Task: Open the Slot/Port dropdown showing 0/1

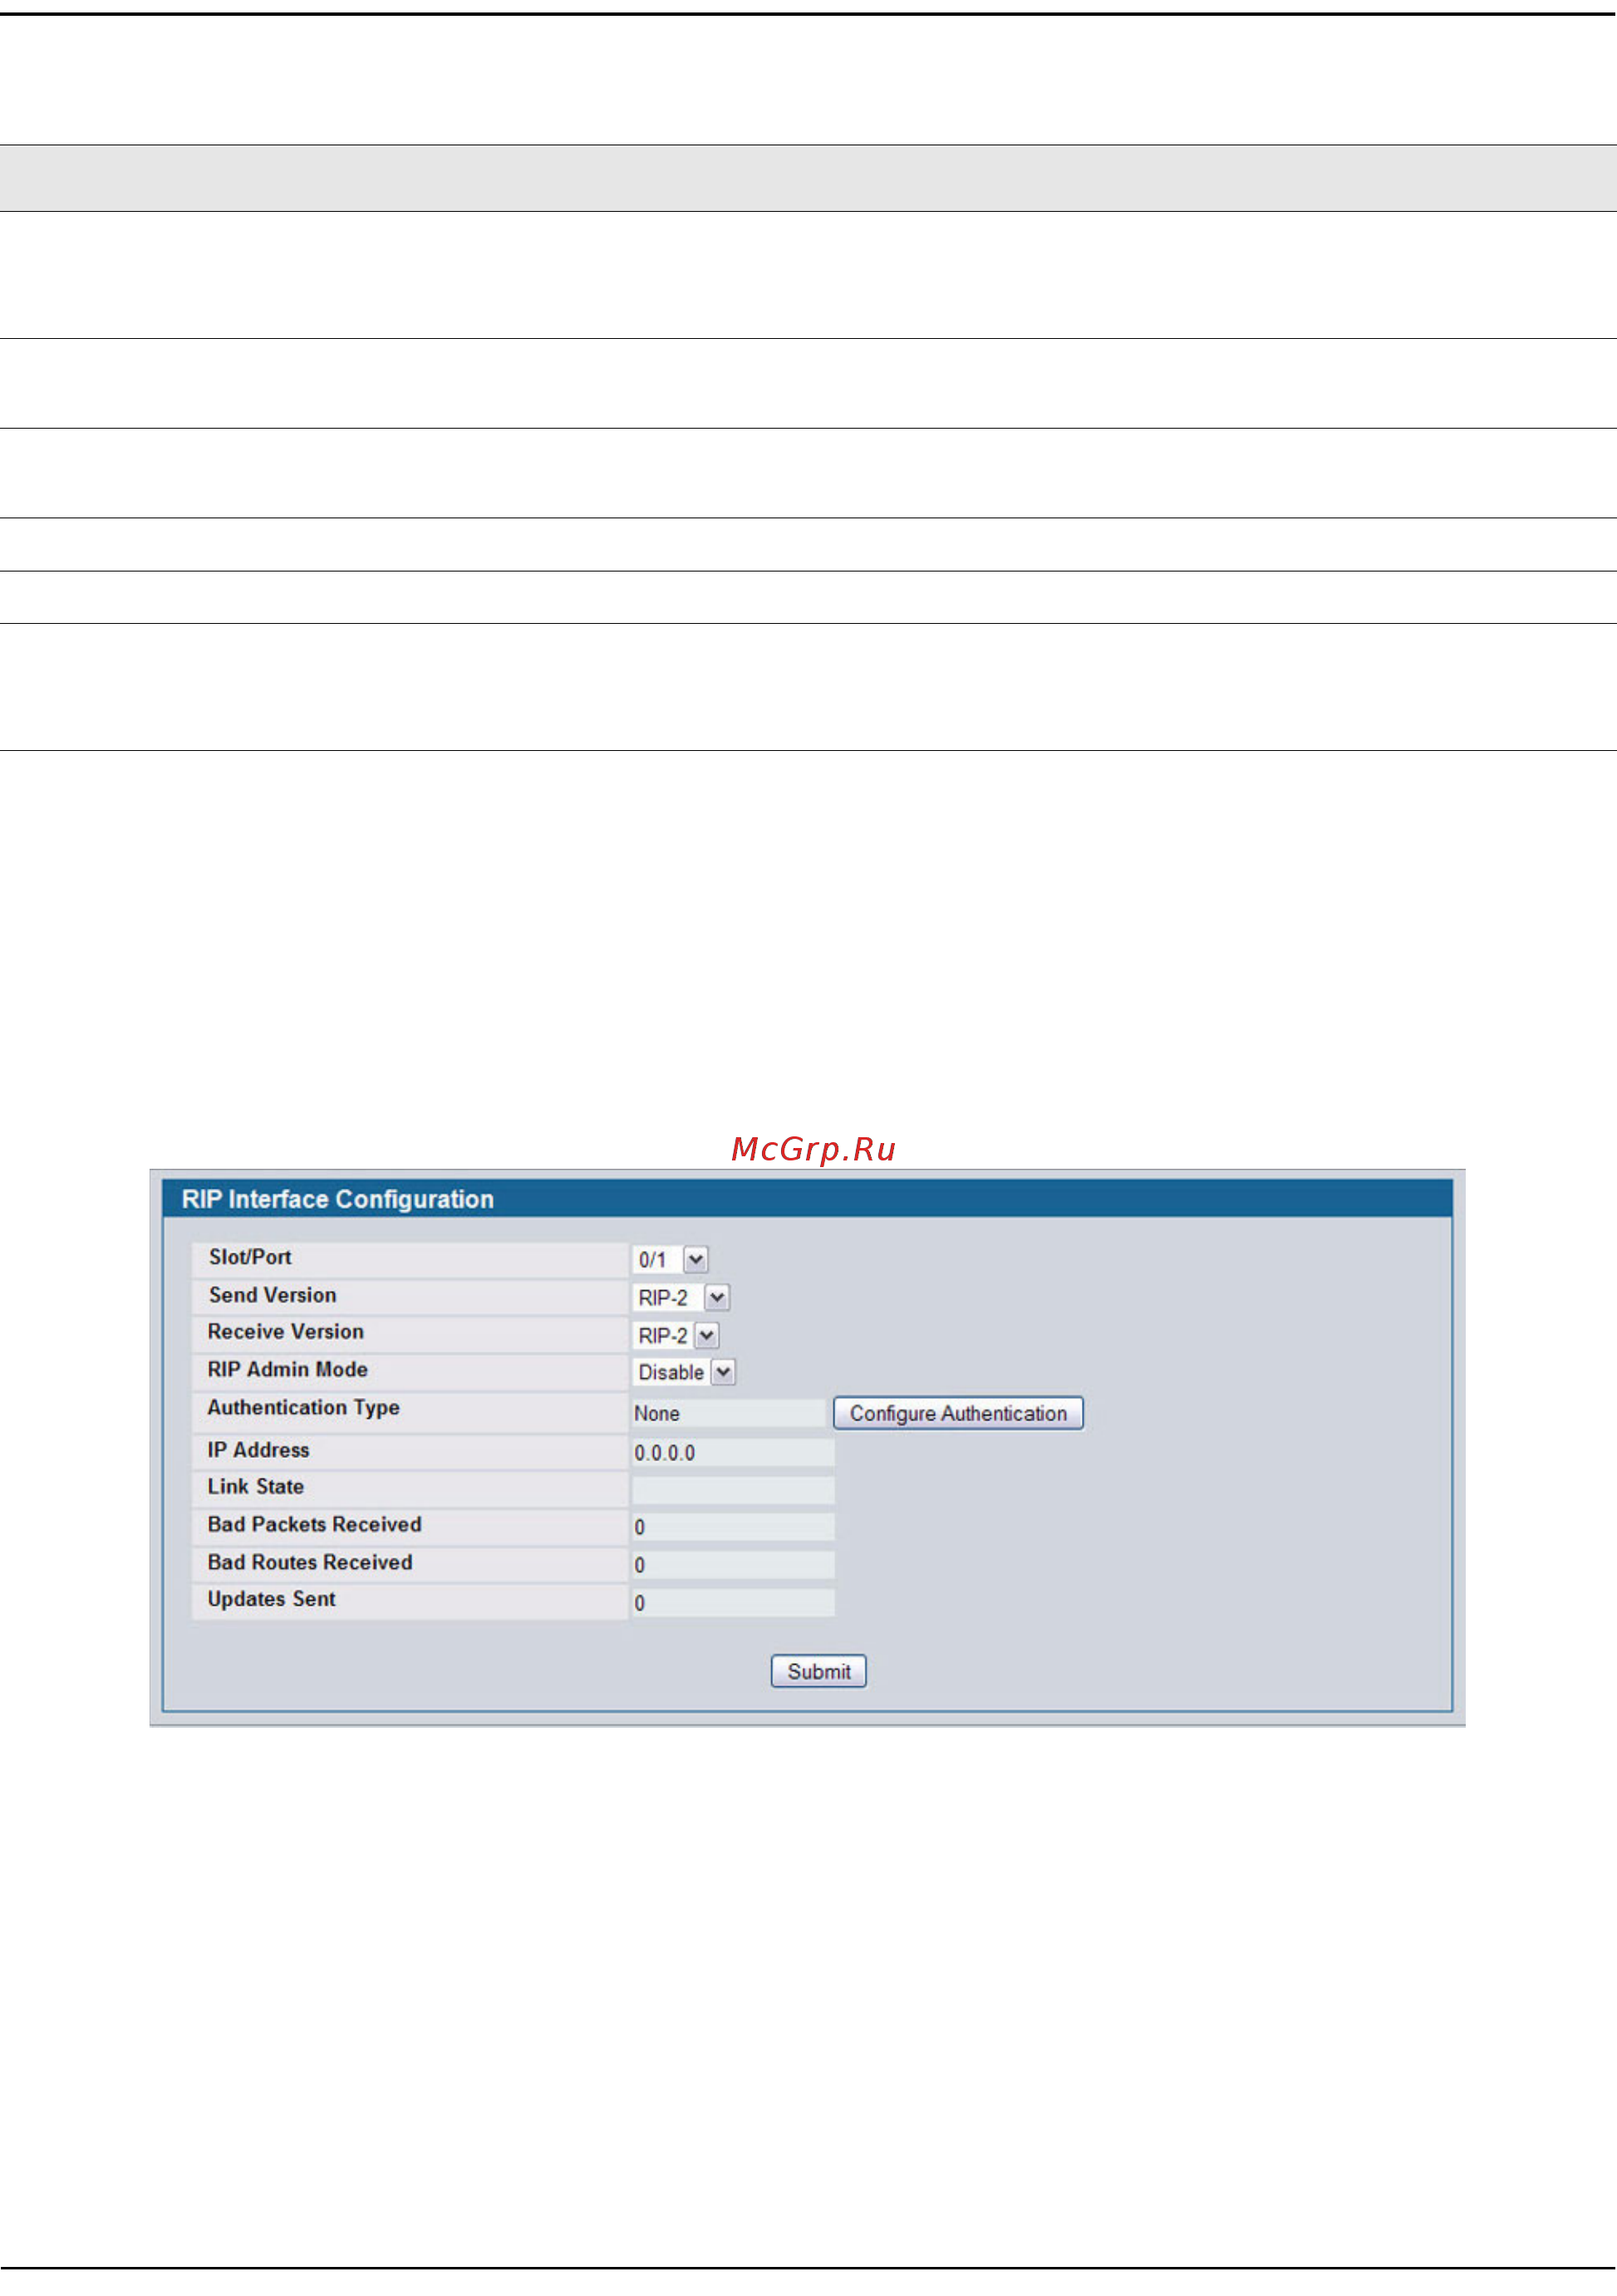Action: [670, 1259]
